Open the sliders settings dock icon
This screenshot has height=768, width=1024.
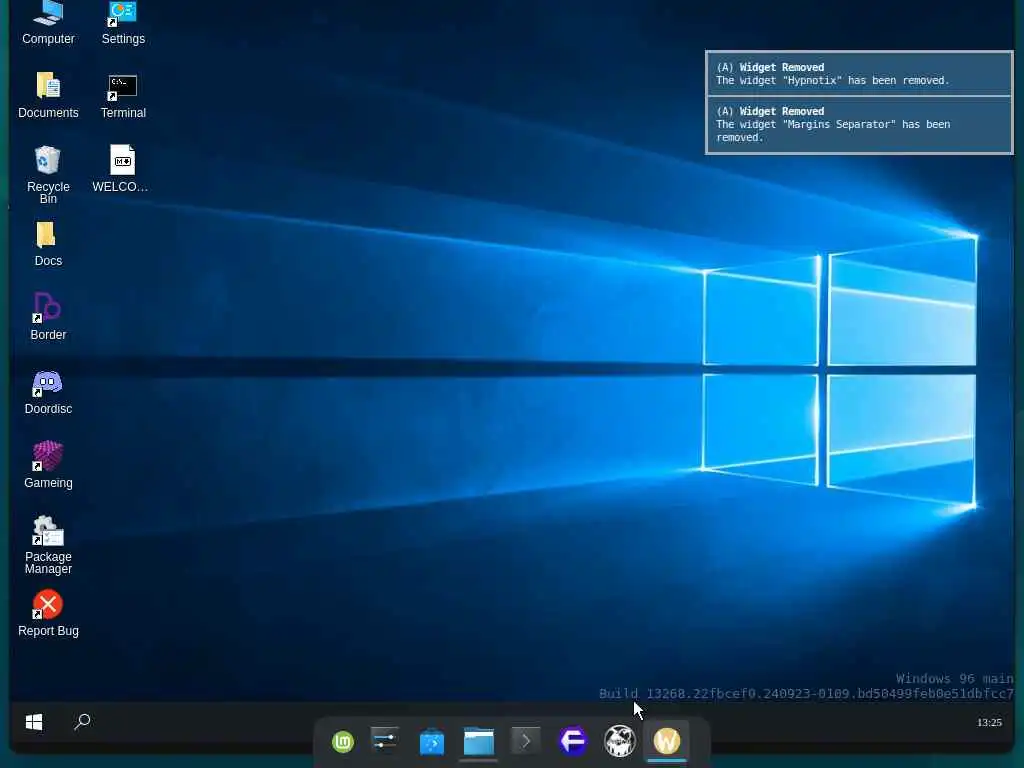(385, 741)
